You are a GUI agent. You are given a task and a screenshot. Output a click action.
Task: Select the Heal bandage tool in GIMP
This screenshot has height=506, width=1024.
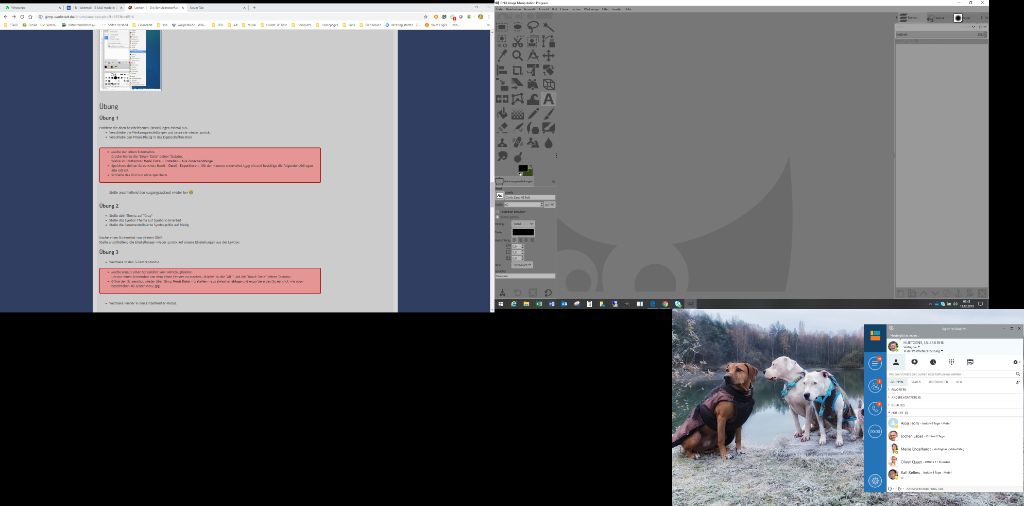point(517,142)
